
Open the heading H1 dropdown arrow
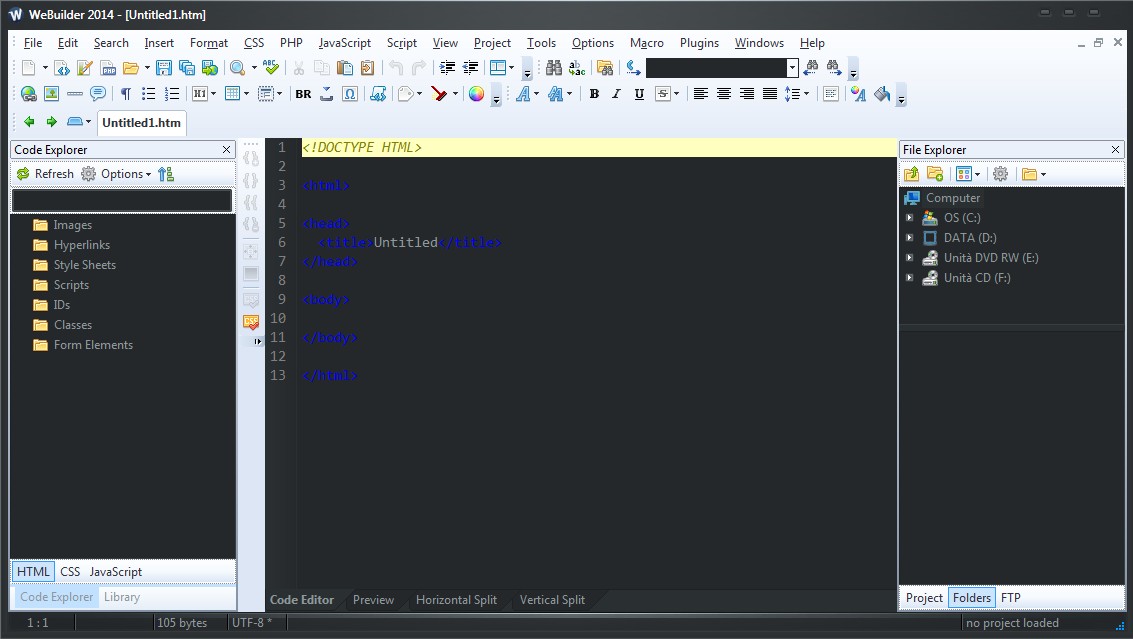coord(213,94)
